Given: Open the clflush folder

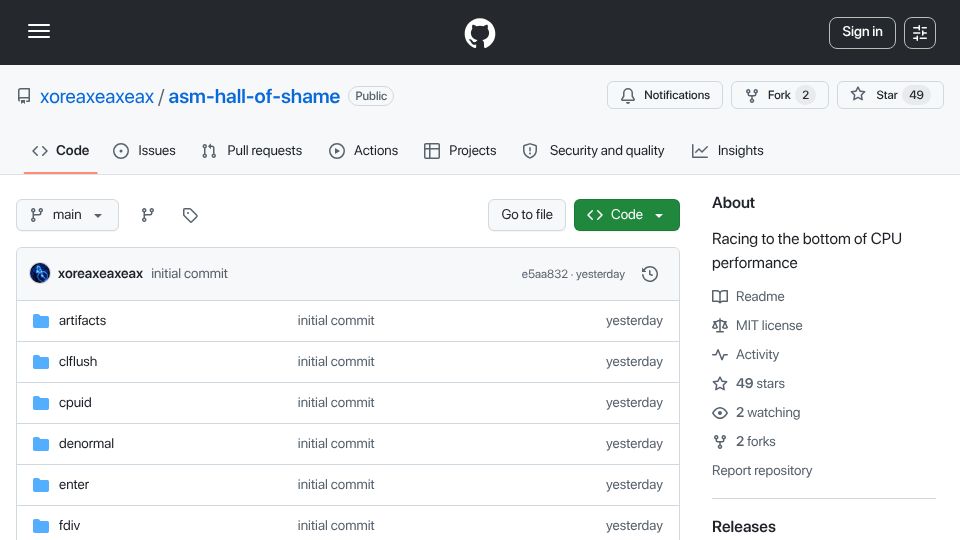Looking at the screenshot, I should click(78, 361).
